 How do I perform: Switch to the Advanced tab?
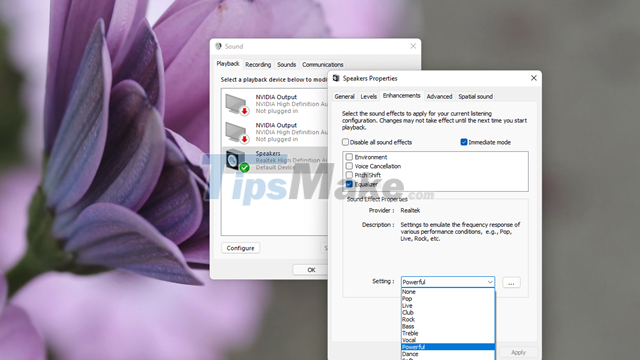pos(440,96)
